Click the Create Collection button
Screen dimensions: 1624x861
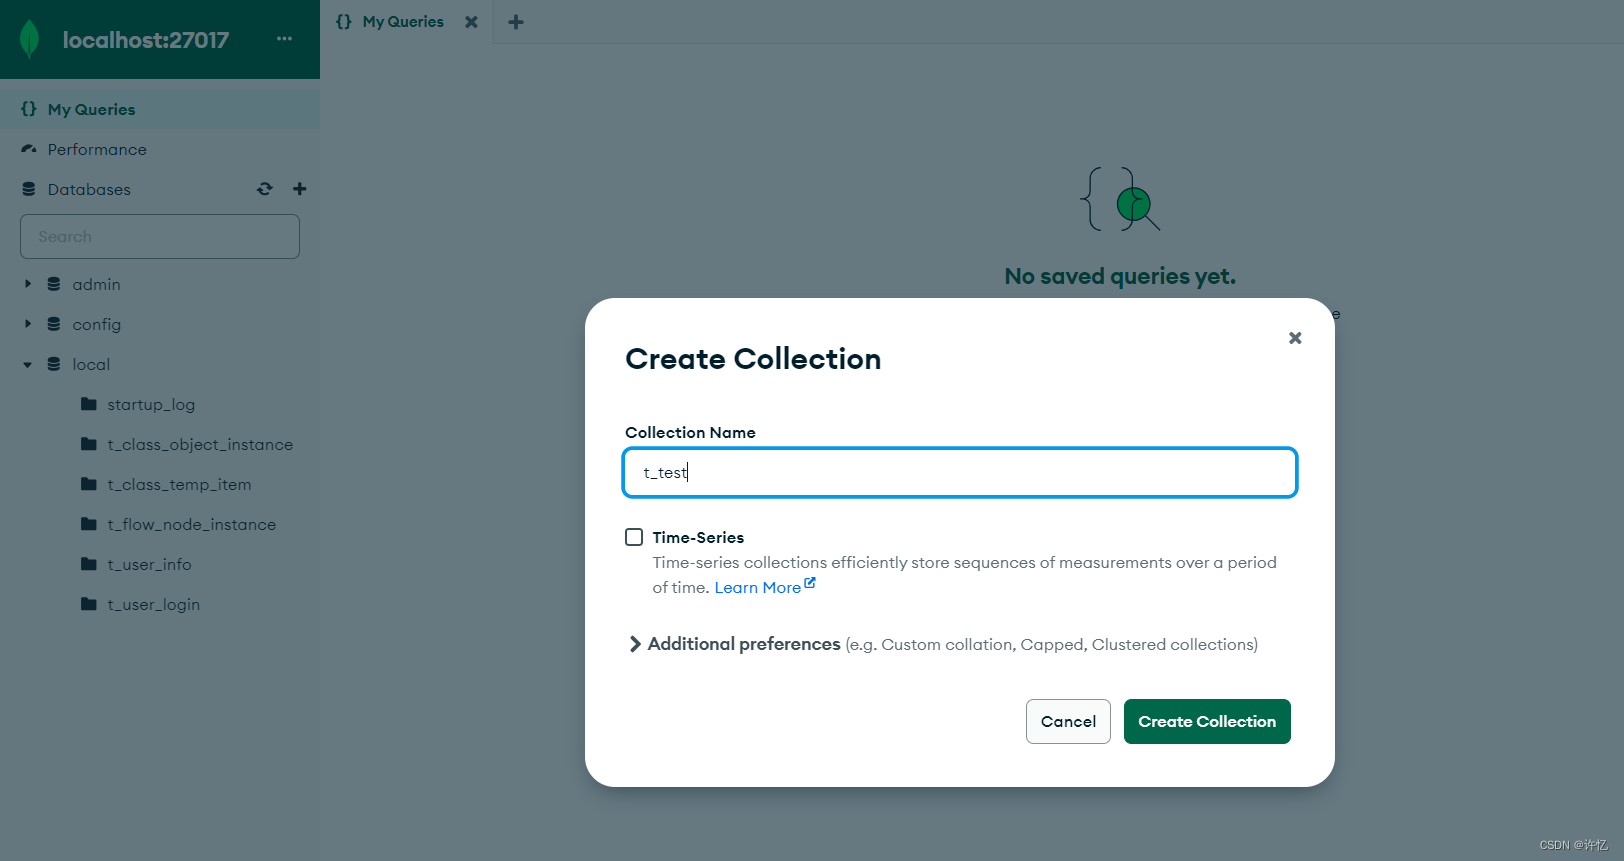click(x=1207, y=721)
